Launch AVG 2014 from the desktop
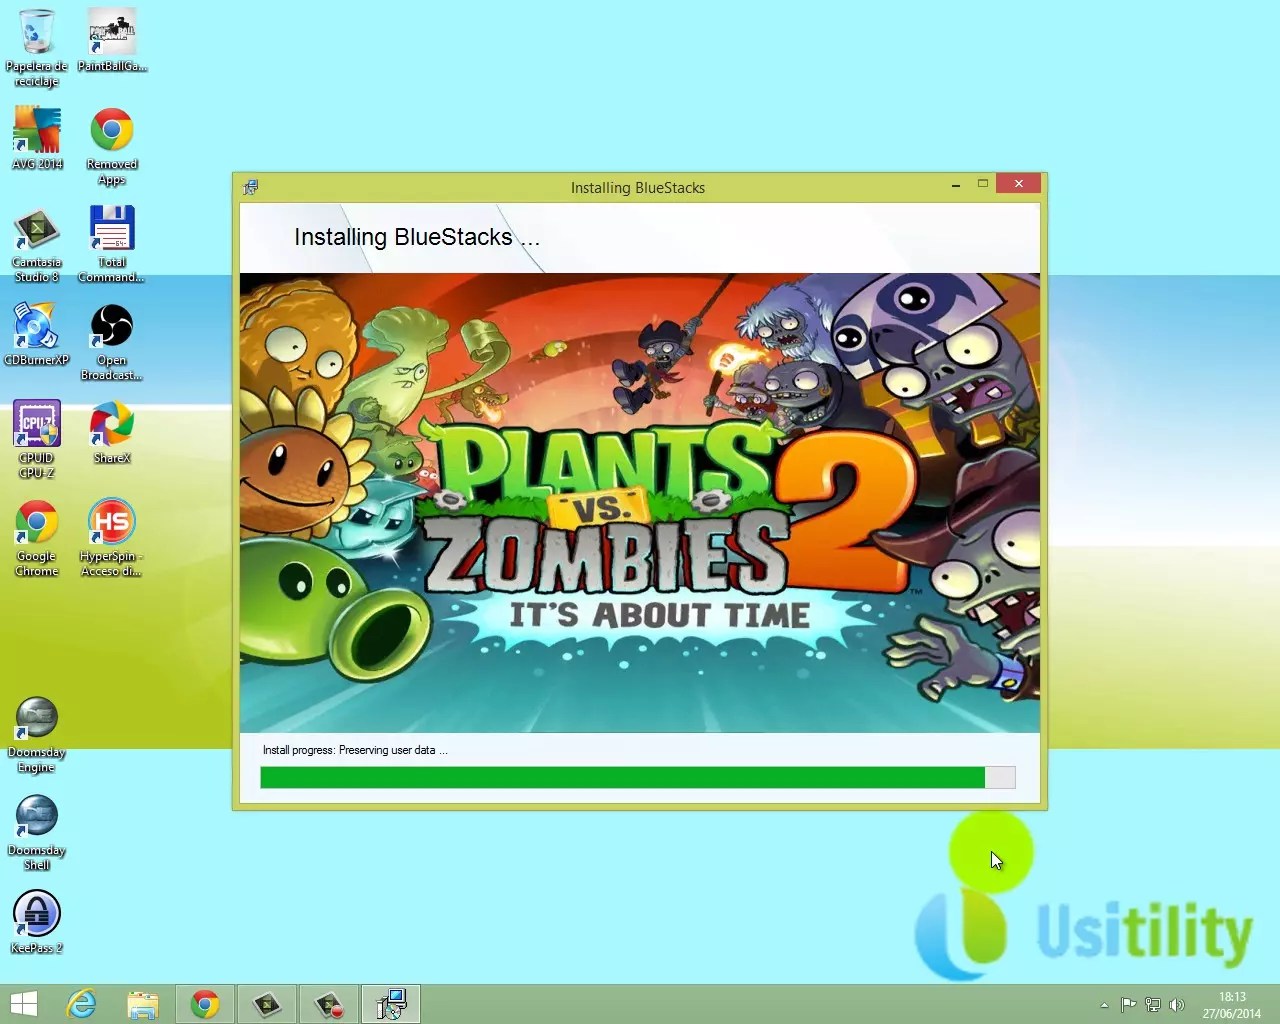This screenshot has width=1280, height=1024. point(37,131)
